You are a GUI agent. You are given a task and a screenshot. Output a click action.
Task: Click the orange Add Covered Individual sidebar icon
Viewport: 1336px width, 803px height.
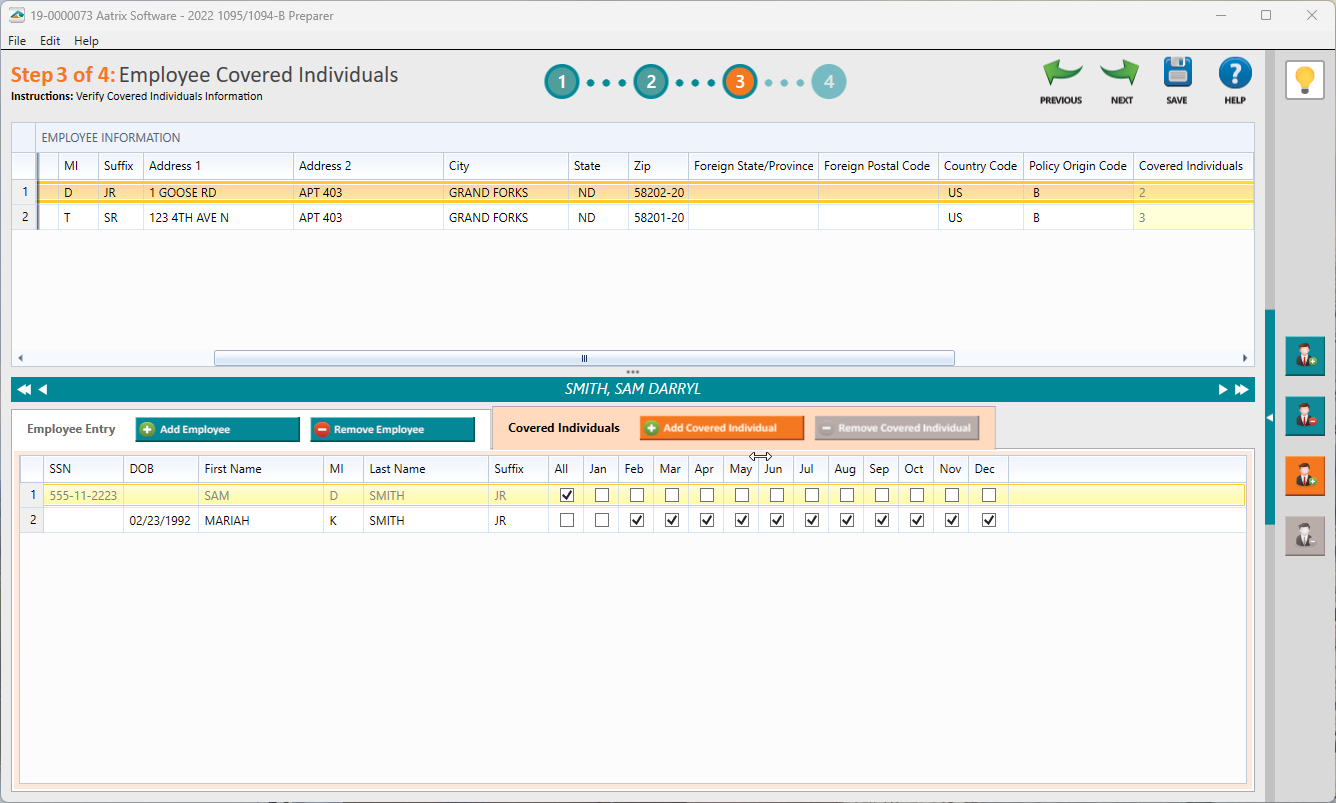[x=1305, y=476]
